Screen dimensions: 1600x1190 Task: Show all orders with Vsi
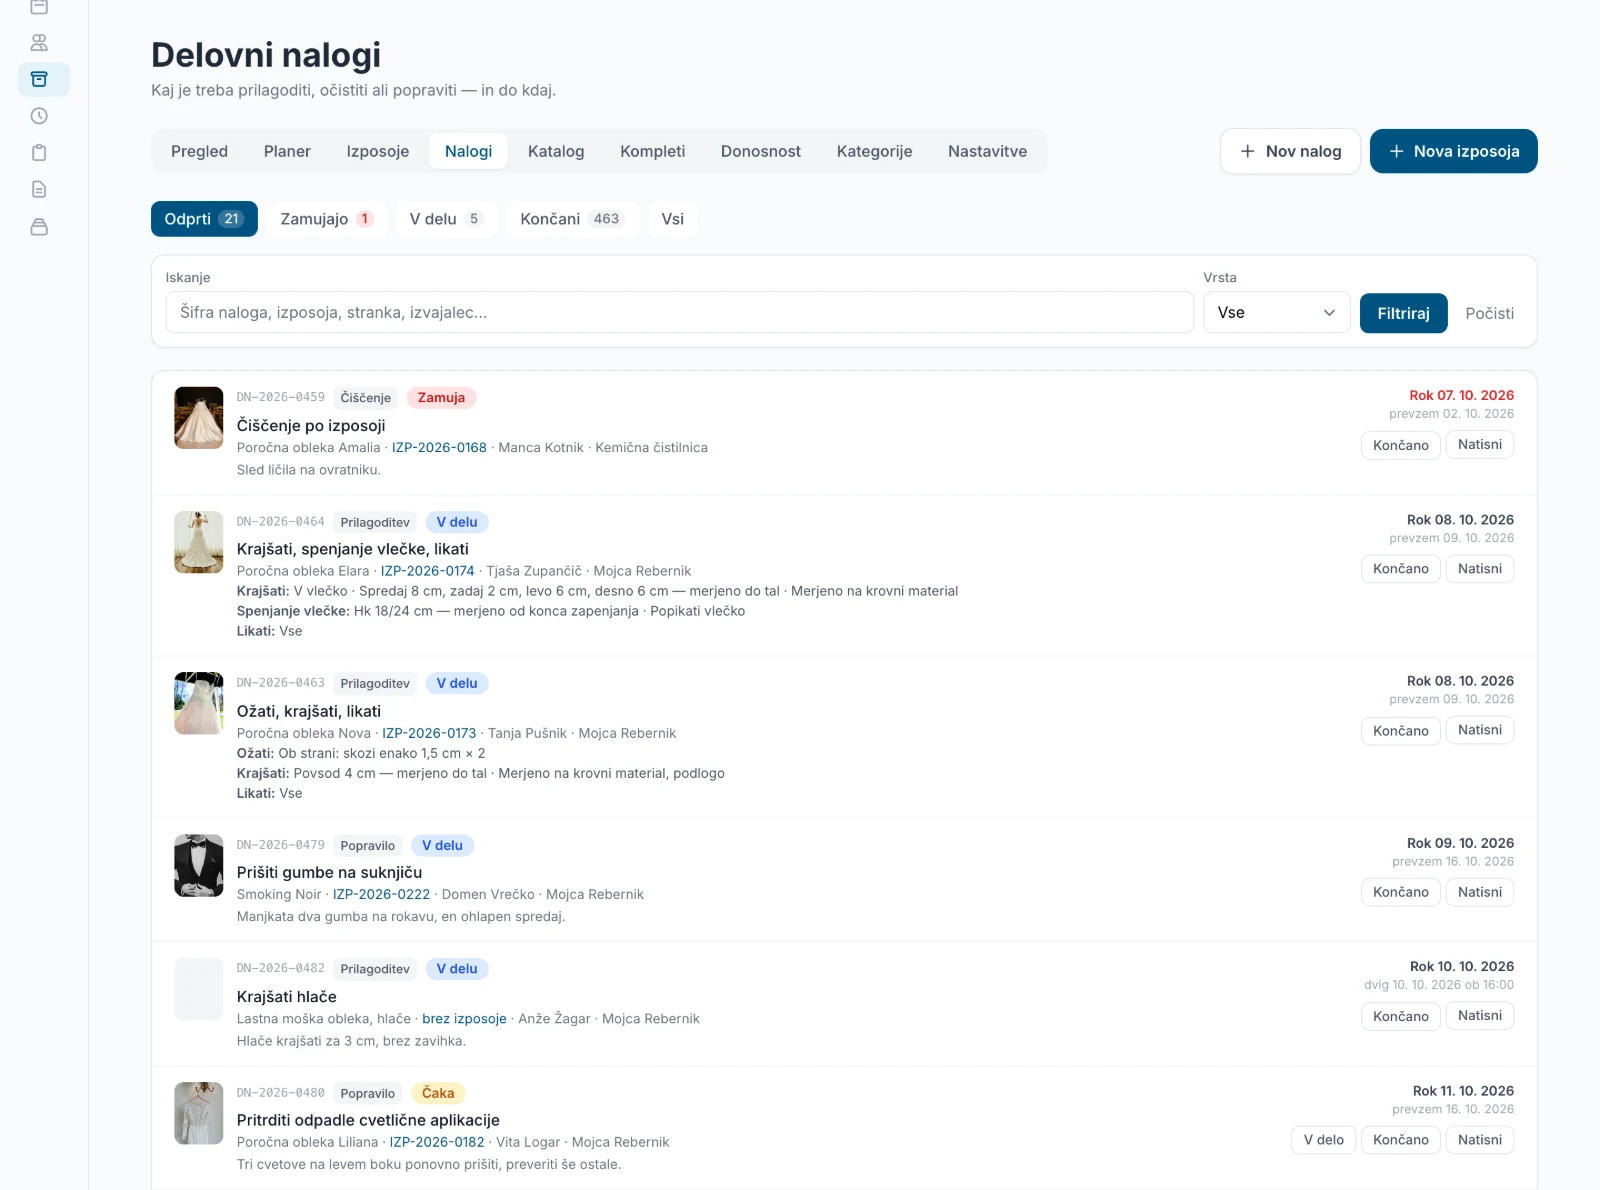(672, 219)
